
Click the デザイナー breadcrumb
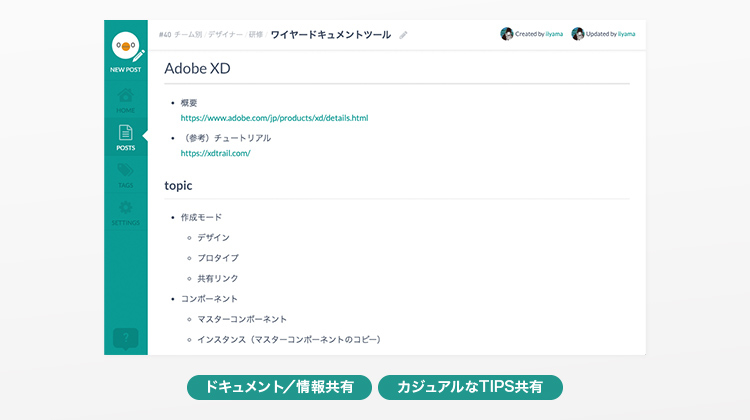tap(225, 34)
